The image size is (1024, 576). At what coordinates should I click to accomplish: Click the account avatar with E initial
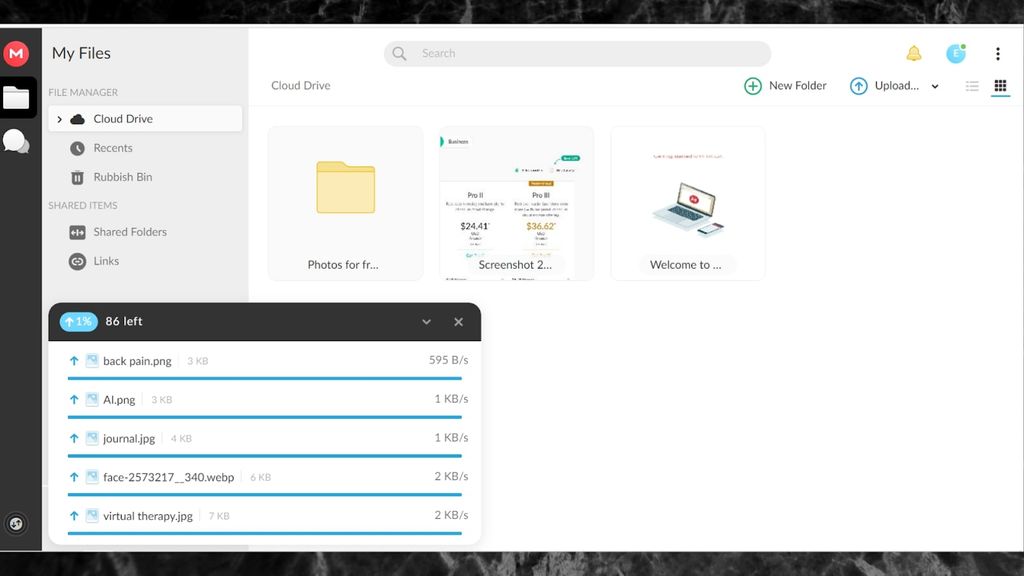(x=957, y=53)
